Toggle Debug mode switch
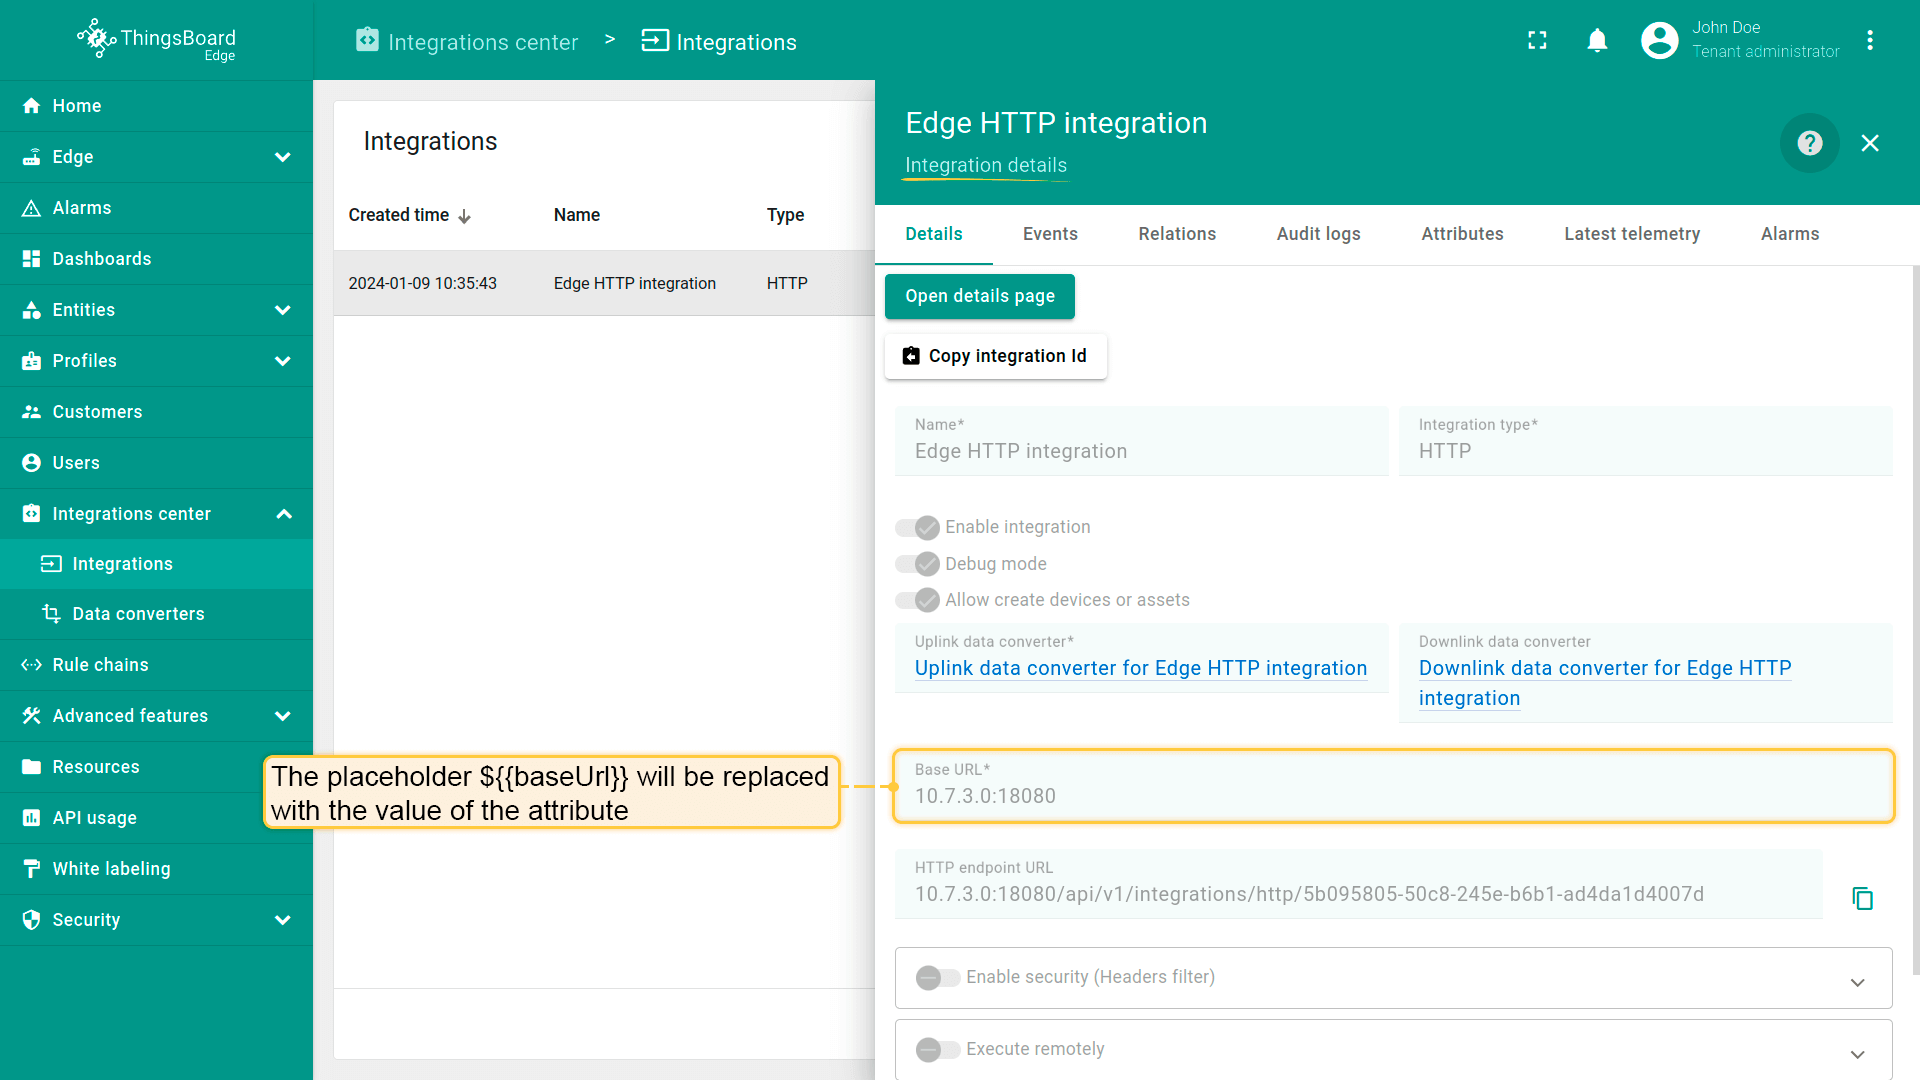 coord(917,564)
